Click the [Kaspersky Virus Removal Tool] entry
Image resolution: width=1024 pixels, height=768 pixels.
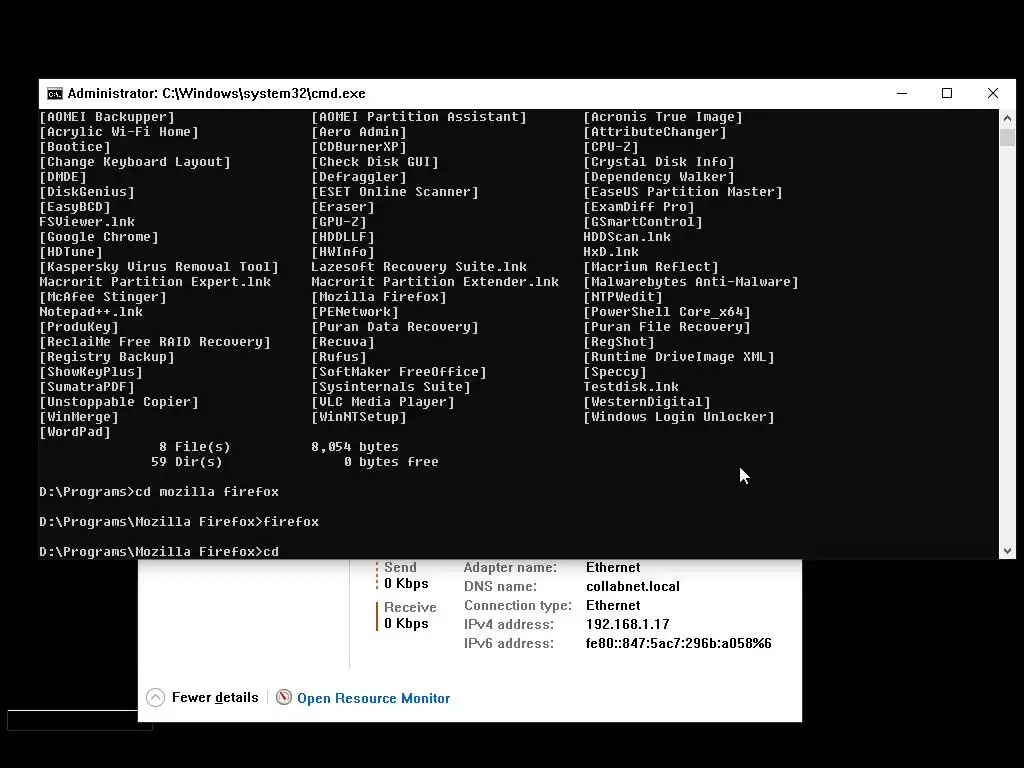click(159, 267)
